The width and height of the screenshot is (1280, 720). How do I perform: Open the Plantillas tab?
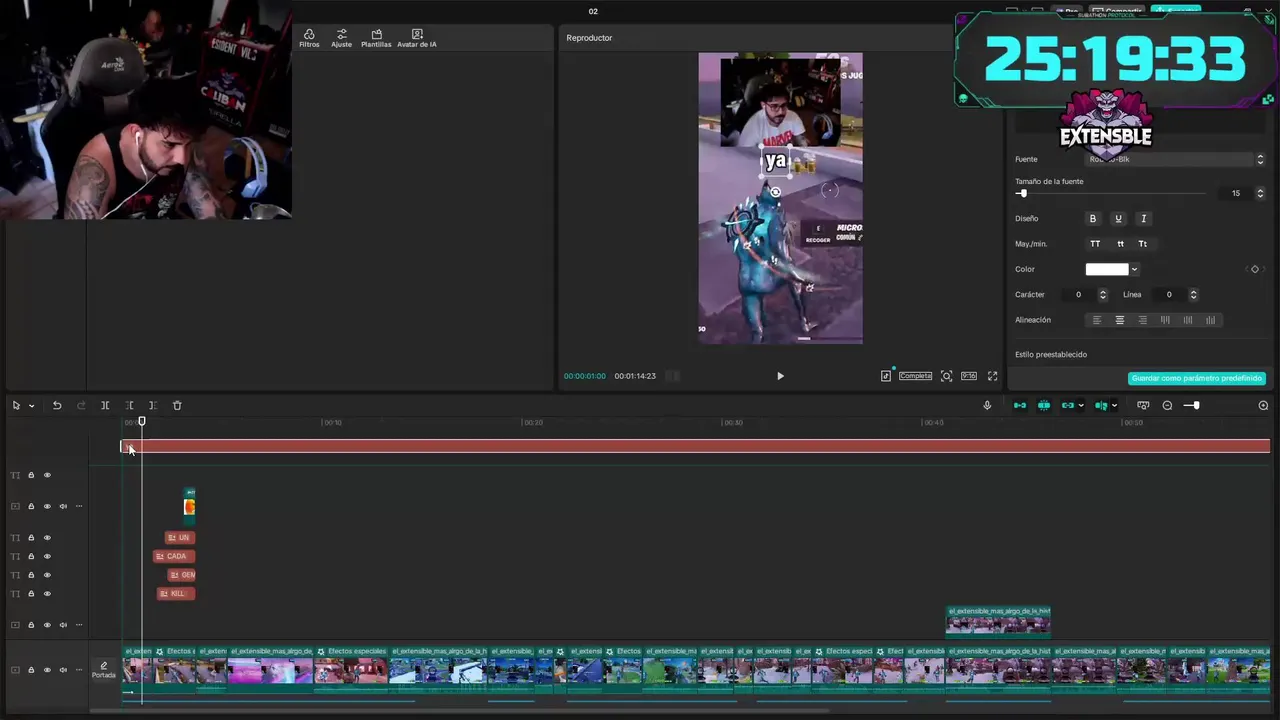(x=376, y=38)
